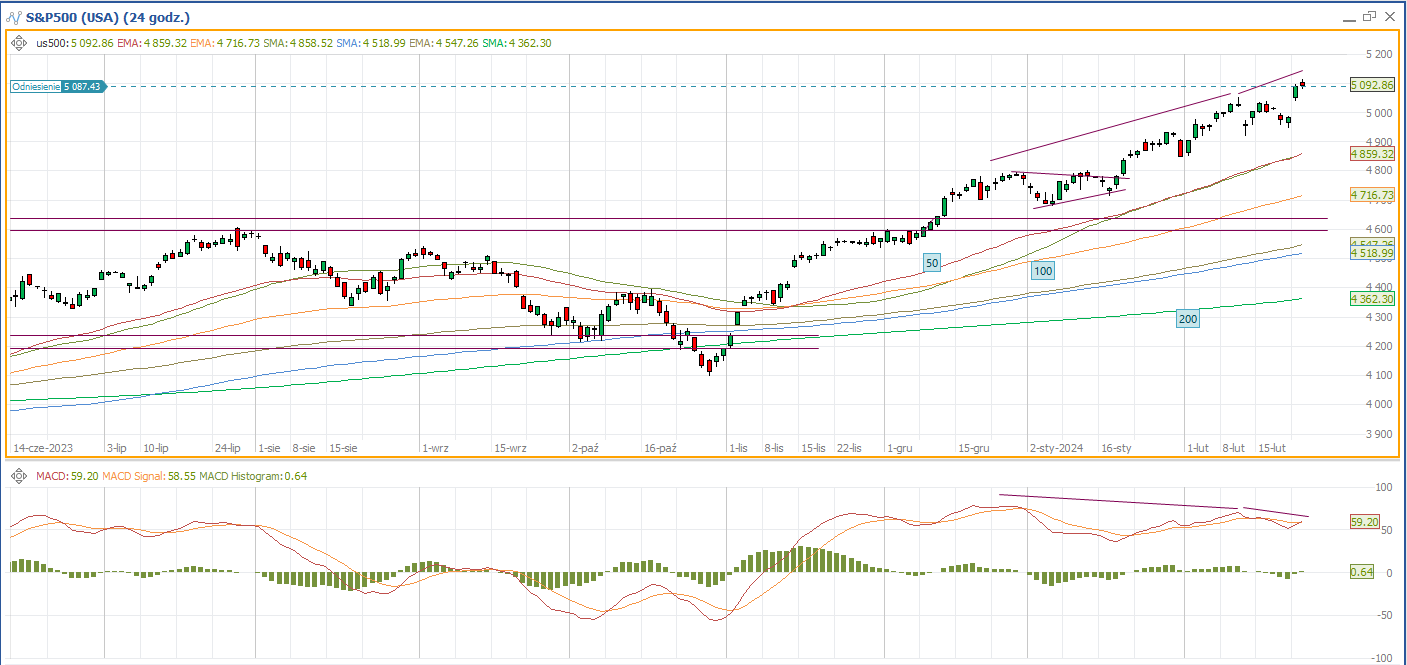Click the "200" moving average label box

tap(1187, 319)
